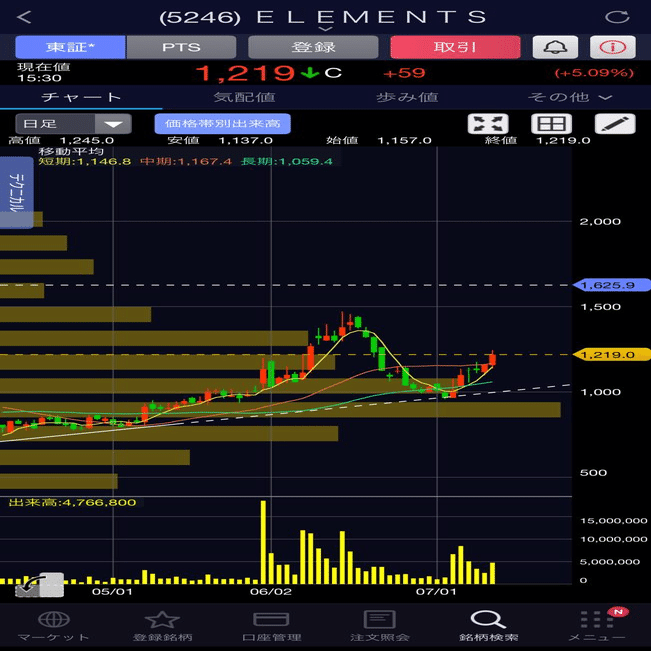Screen dimensions: 651x651
Task: Expand chart to full screen
Action: coord(488,124)
